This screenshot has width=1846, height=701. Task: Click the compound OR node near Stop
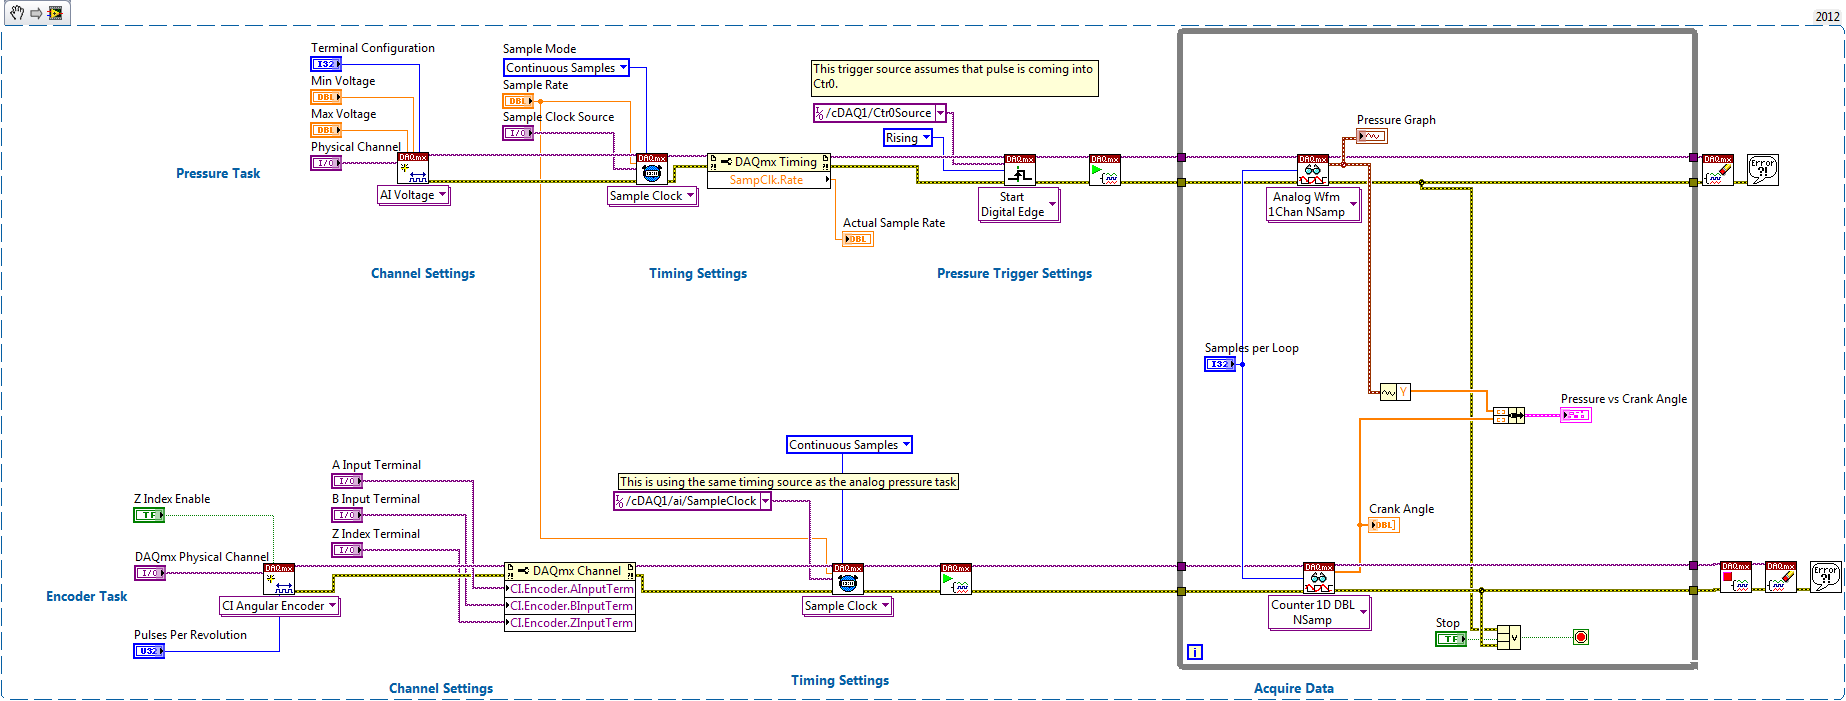tap(1509, 637)
